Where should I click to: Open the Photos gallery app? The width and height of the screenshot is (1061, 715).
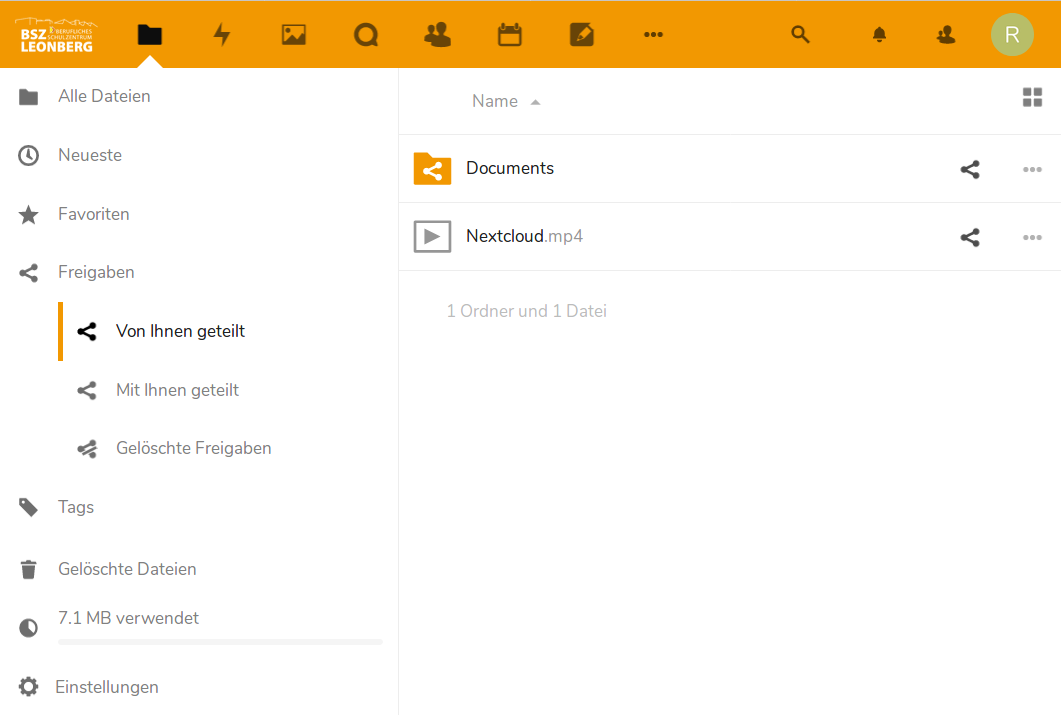tap(293, 35)
